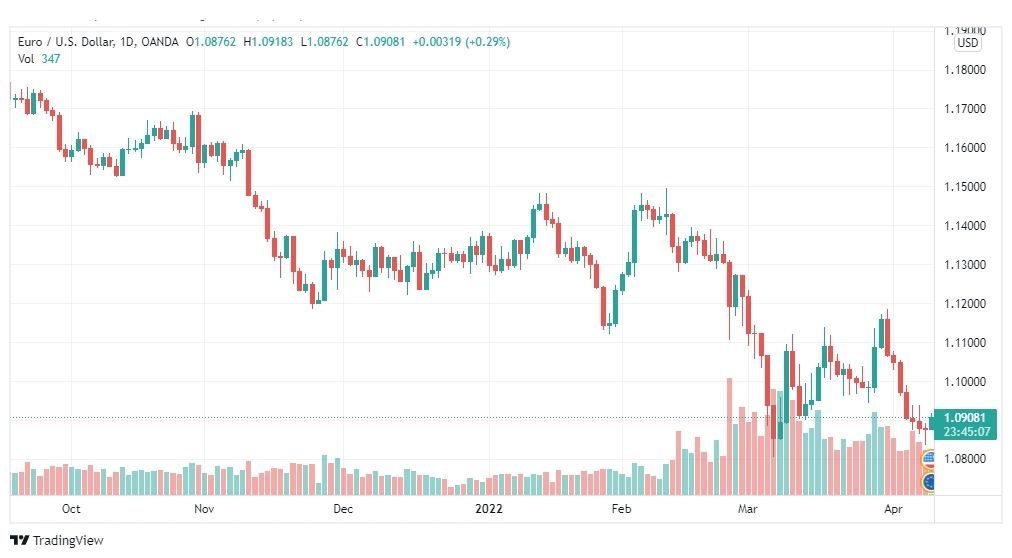The image size is (1012, 558).
Task: Click the tallest volume bar near March
Action: (x=730, y=437)
